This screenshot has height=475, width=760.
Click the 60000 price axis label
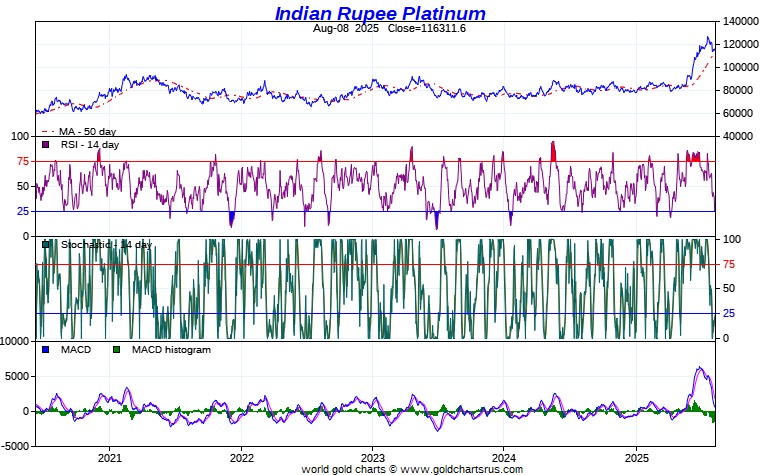738,113
